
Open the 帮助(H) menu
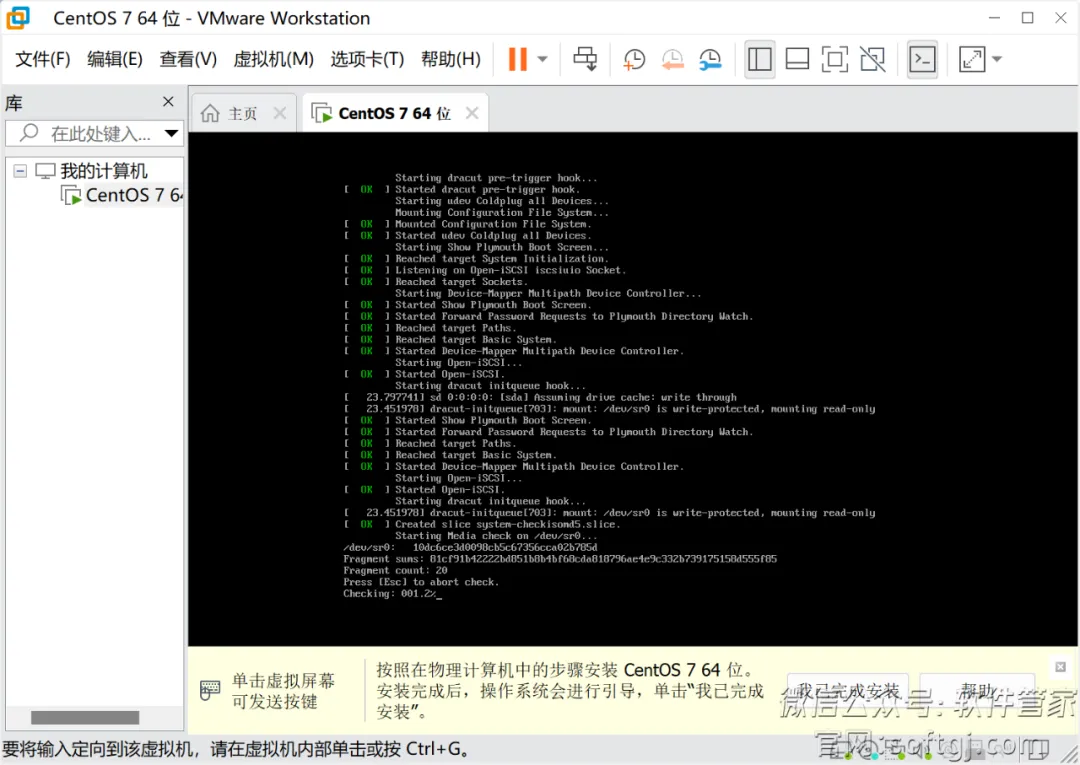click(450, 59)
